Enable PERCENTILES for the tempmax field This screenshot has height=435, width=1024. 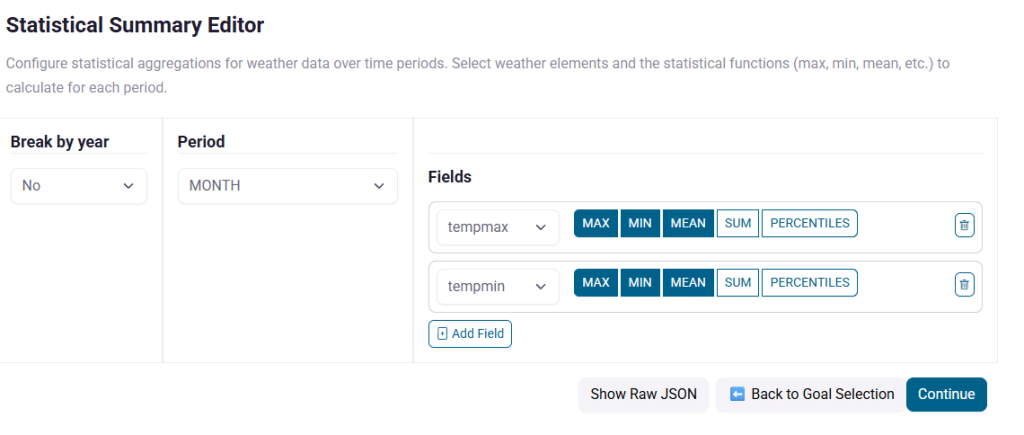[x=809, y=224]
